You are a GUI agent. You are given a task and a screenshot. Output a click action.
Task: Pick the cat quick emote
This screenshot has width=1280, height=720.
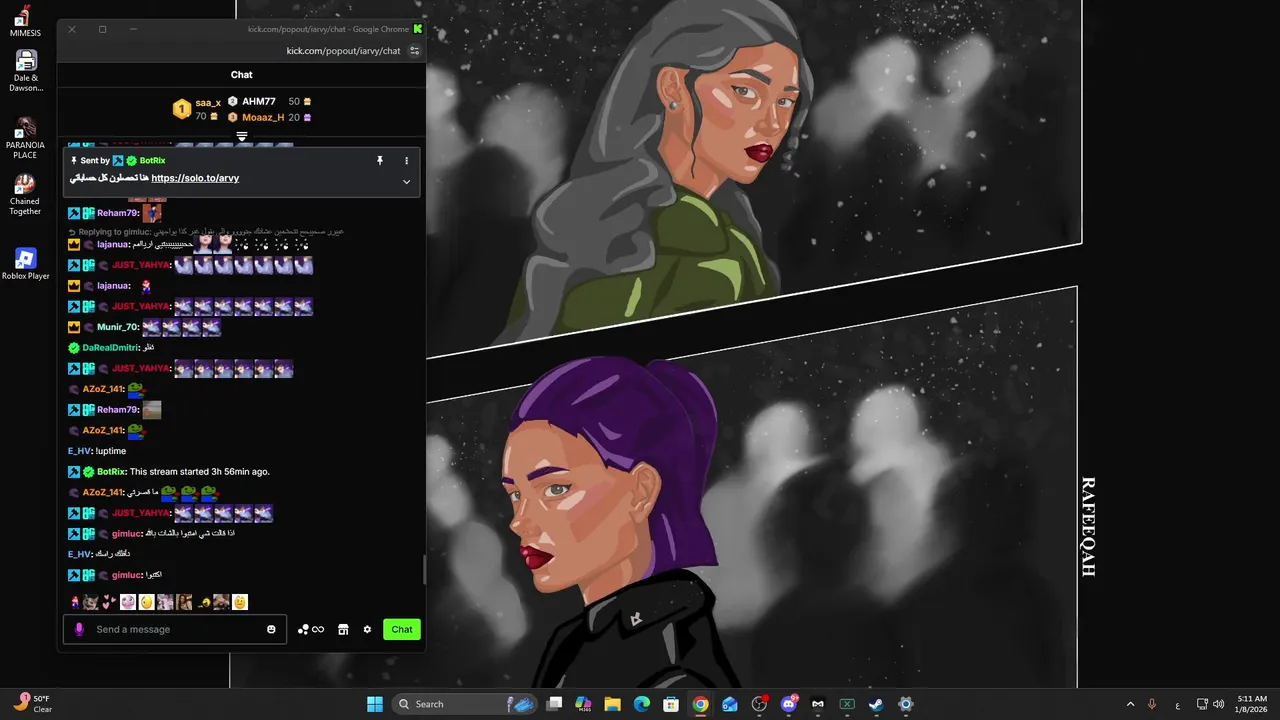91,602
